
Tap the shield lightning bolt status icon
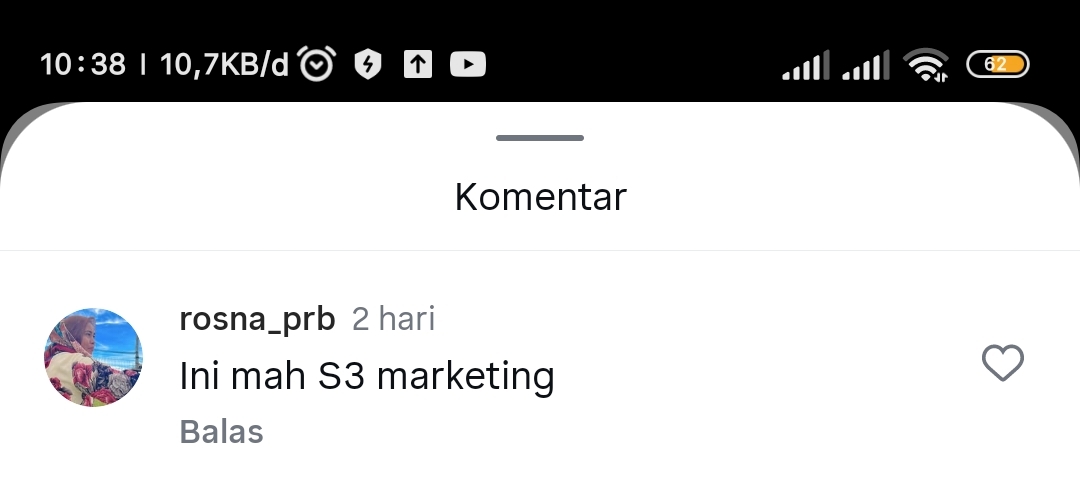coord(368,65)
